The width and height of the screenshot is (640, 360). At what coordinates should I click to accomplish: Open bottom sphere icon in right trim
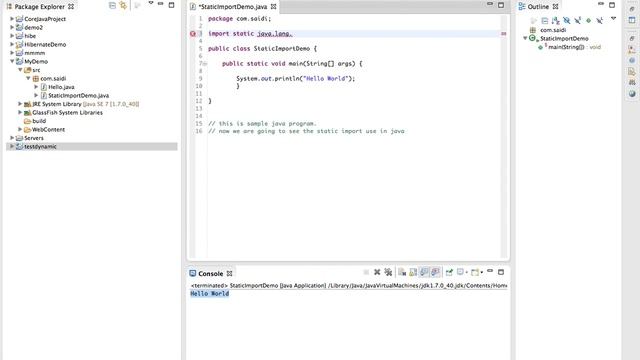(632, 93)
